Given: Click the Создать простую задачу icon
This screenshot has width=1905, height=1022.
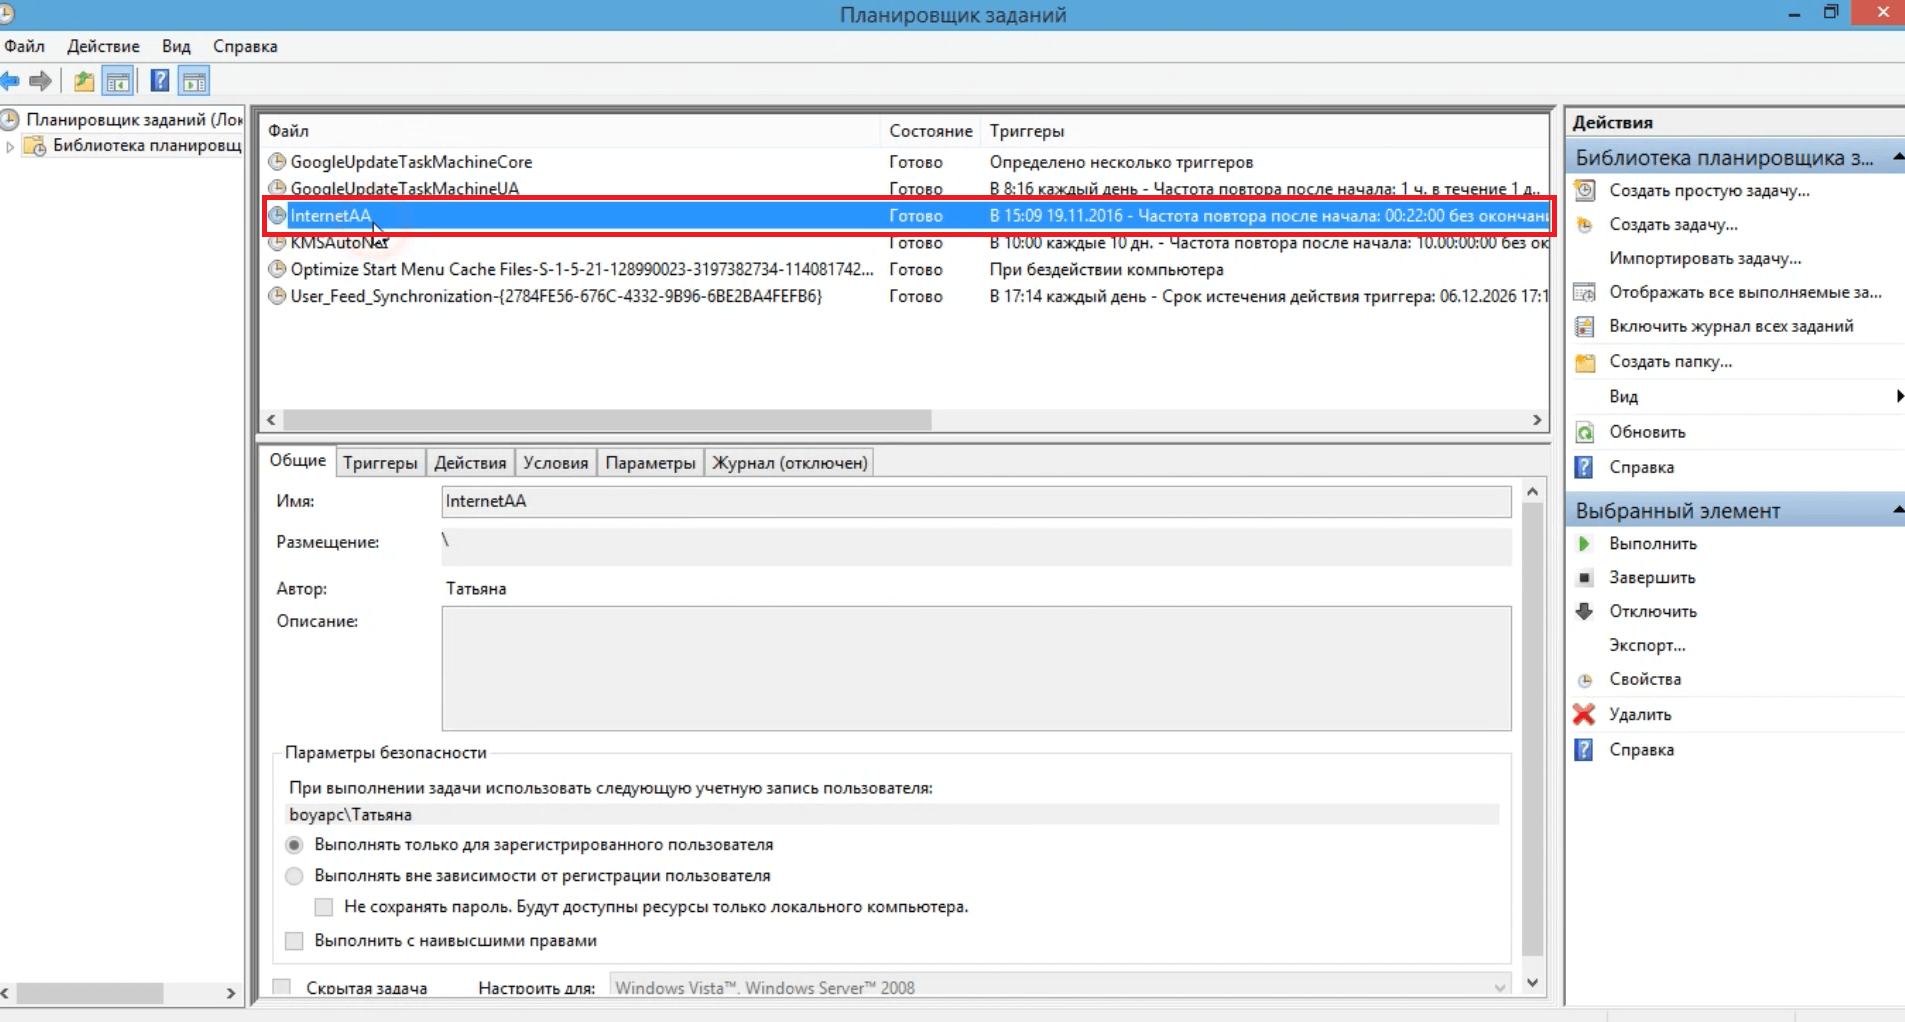Looking at the screenshot, I should (x=1585, y=190).
